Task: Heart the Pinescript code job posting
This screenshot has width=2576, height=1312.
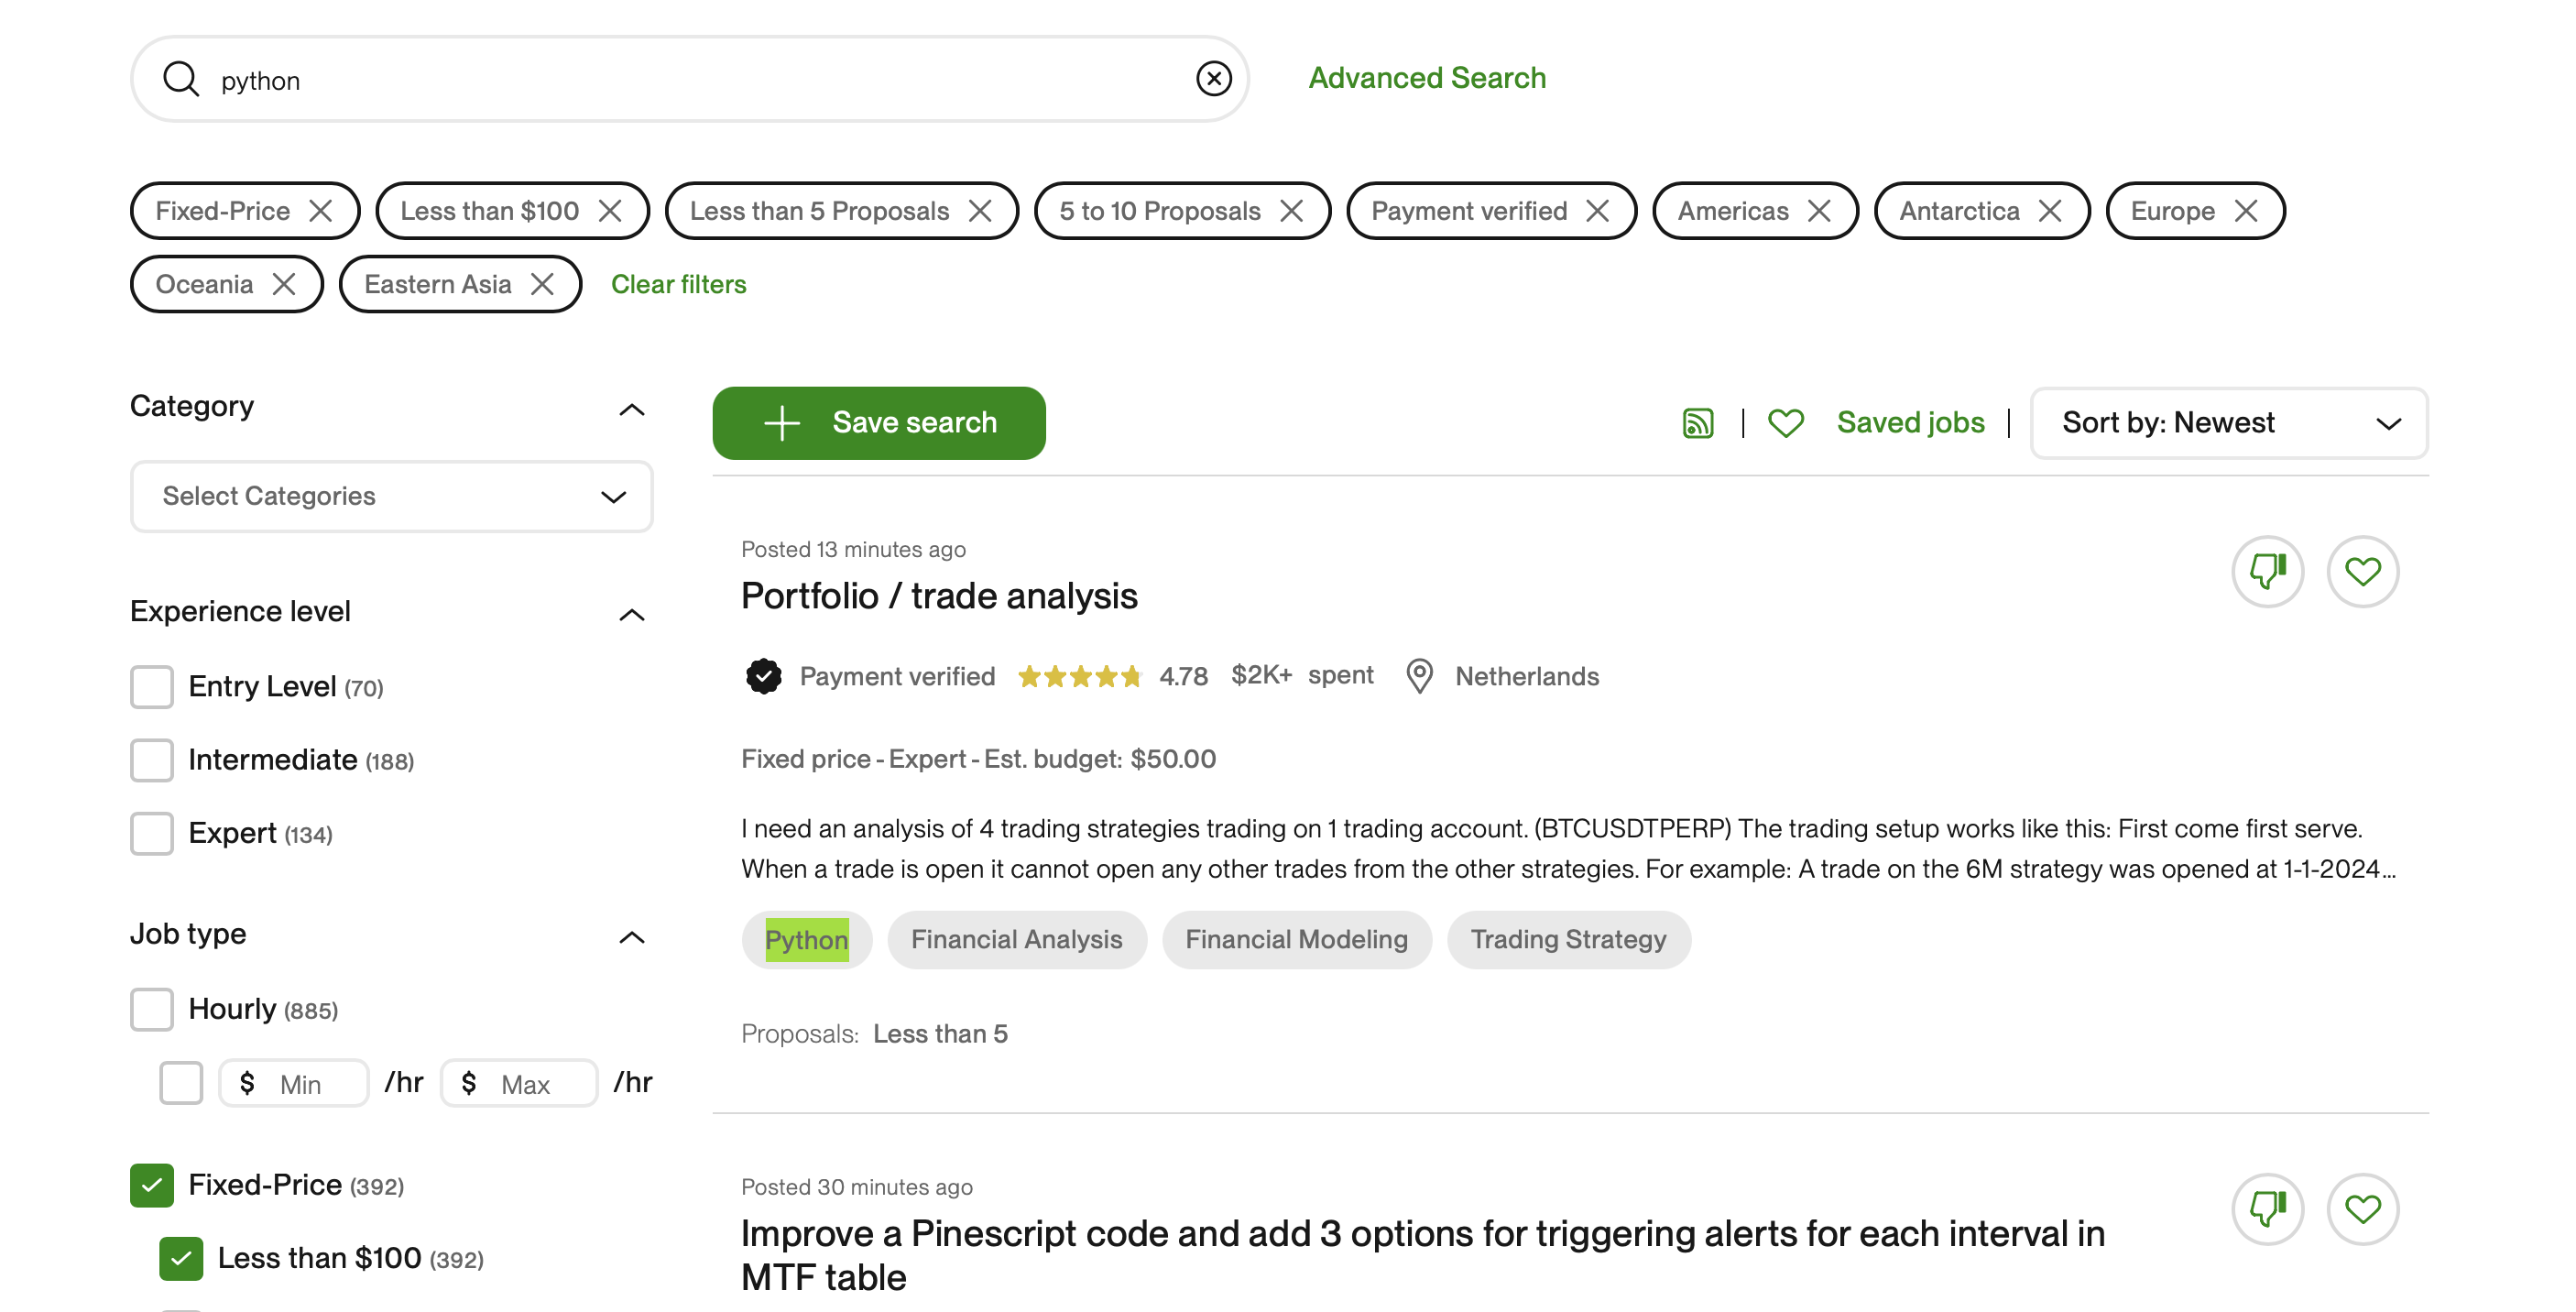Action: pos(2362,1208)
